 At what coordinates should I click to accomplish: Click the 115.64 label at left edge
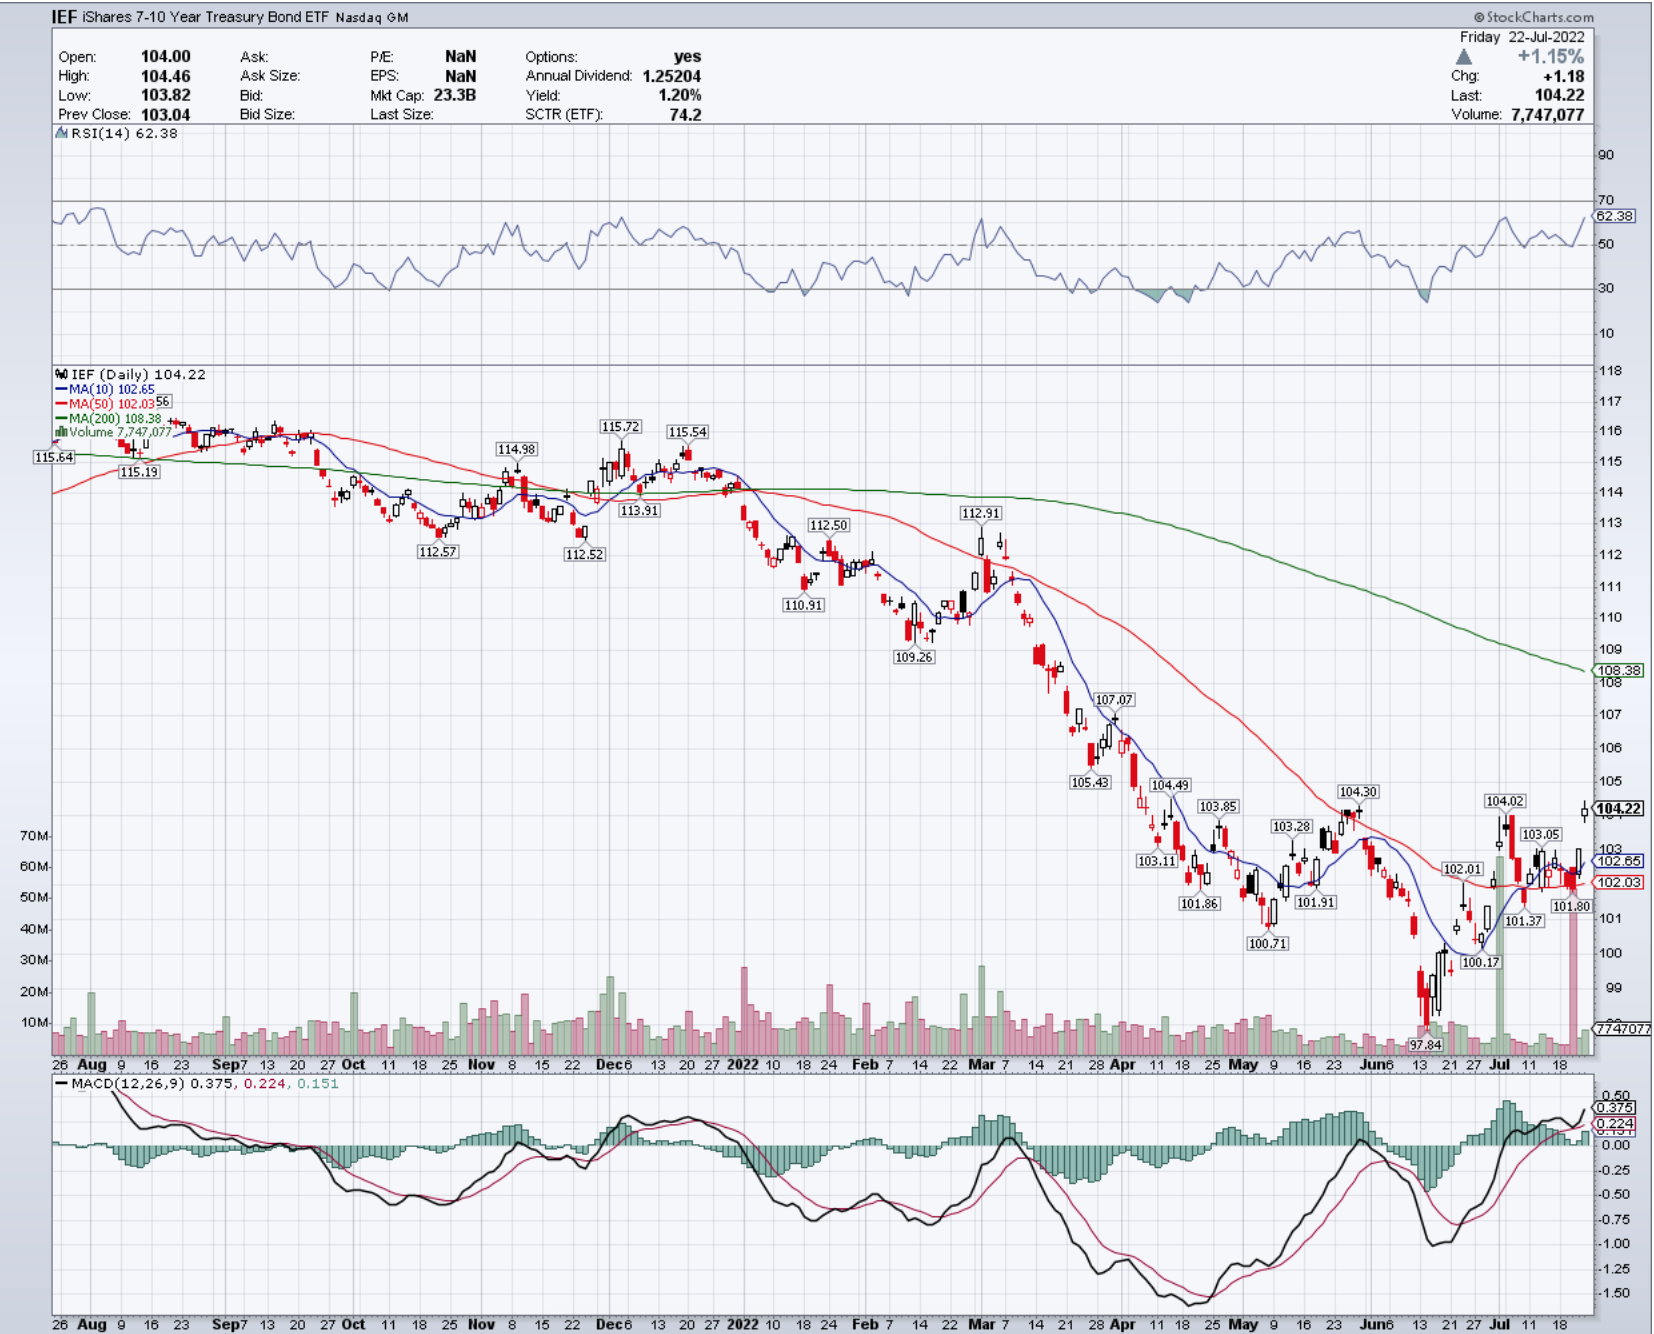coord(54,457)
